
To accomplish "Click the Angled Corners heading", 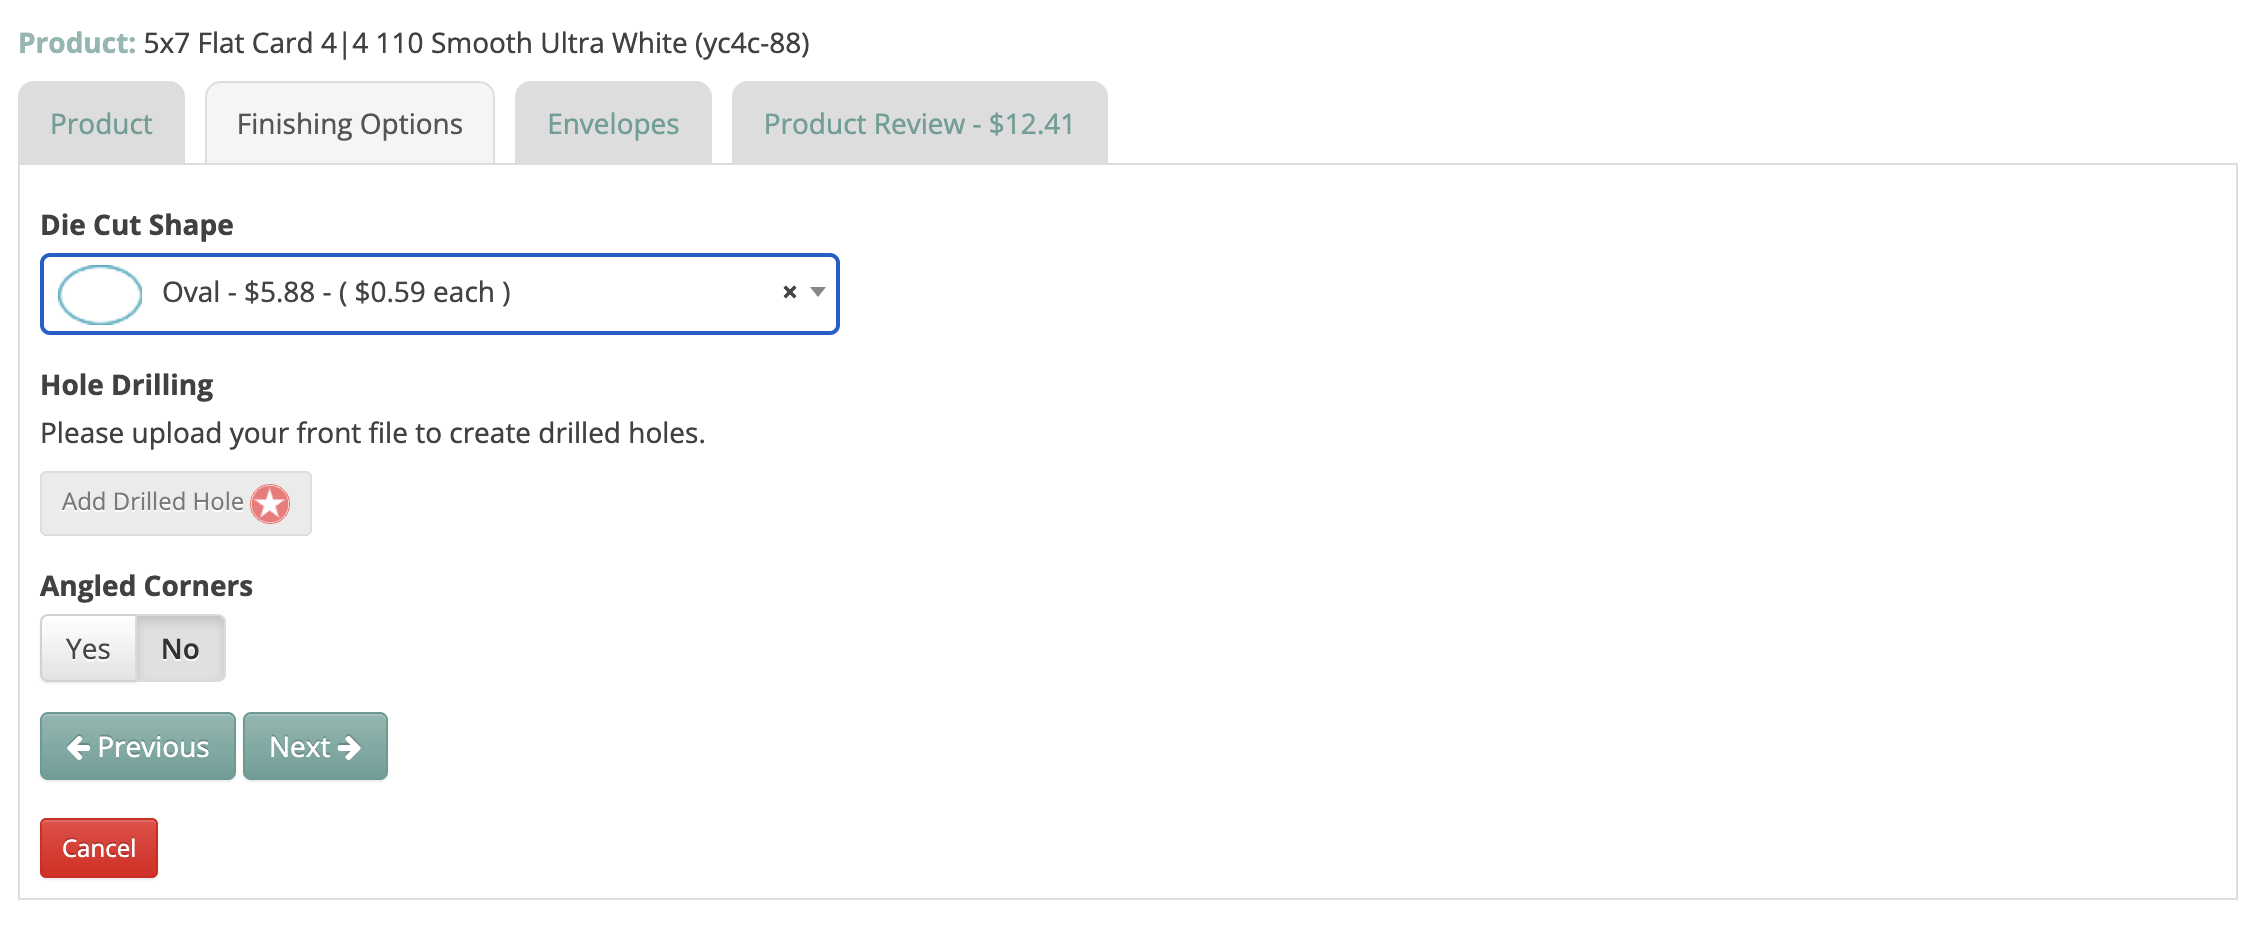I will pyautogui.click(x=146, y=586).
